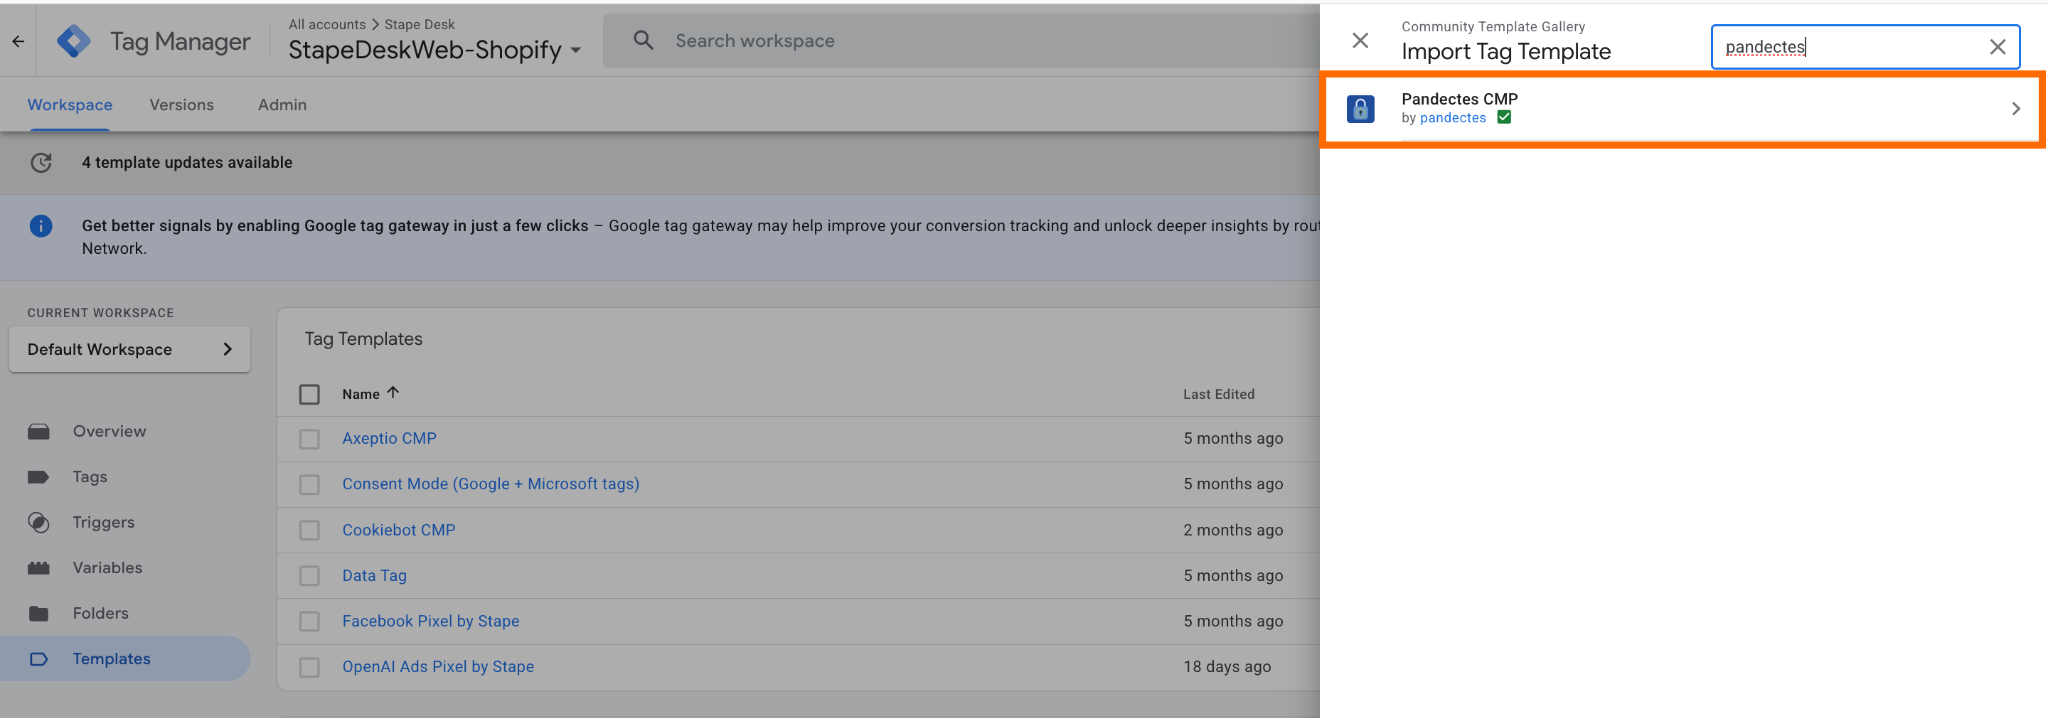Click the Overview sidebar icon
Screen dimensions: 2048x718
pos(39,431)
